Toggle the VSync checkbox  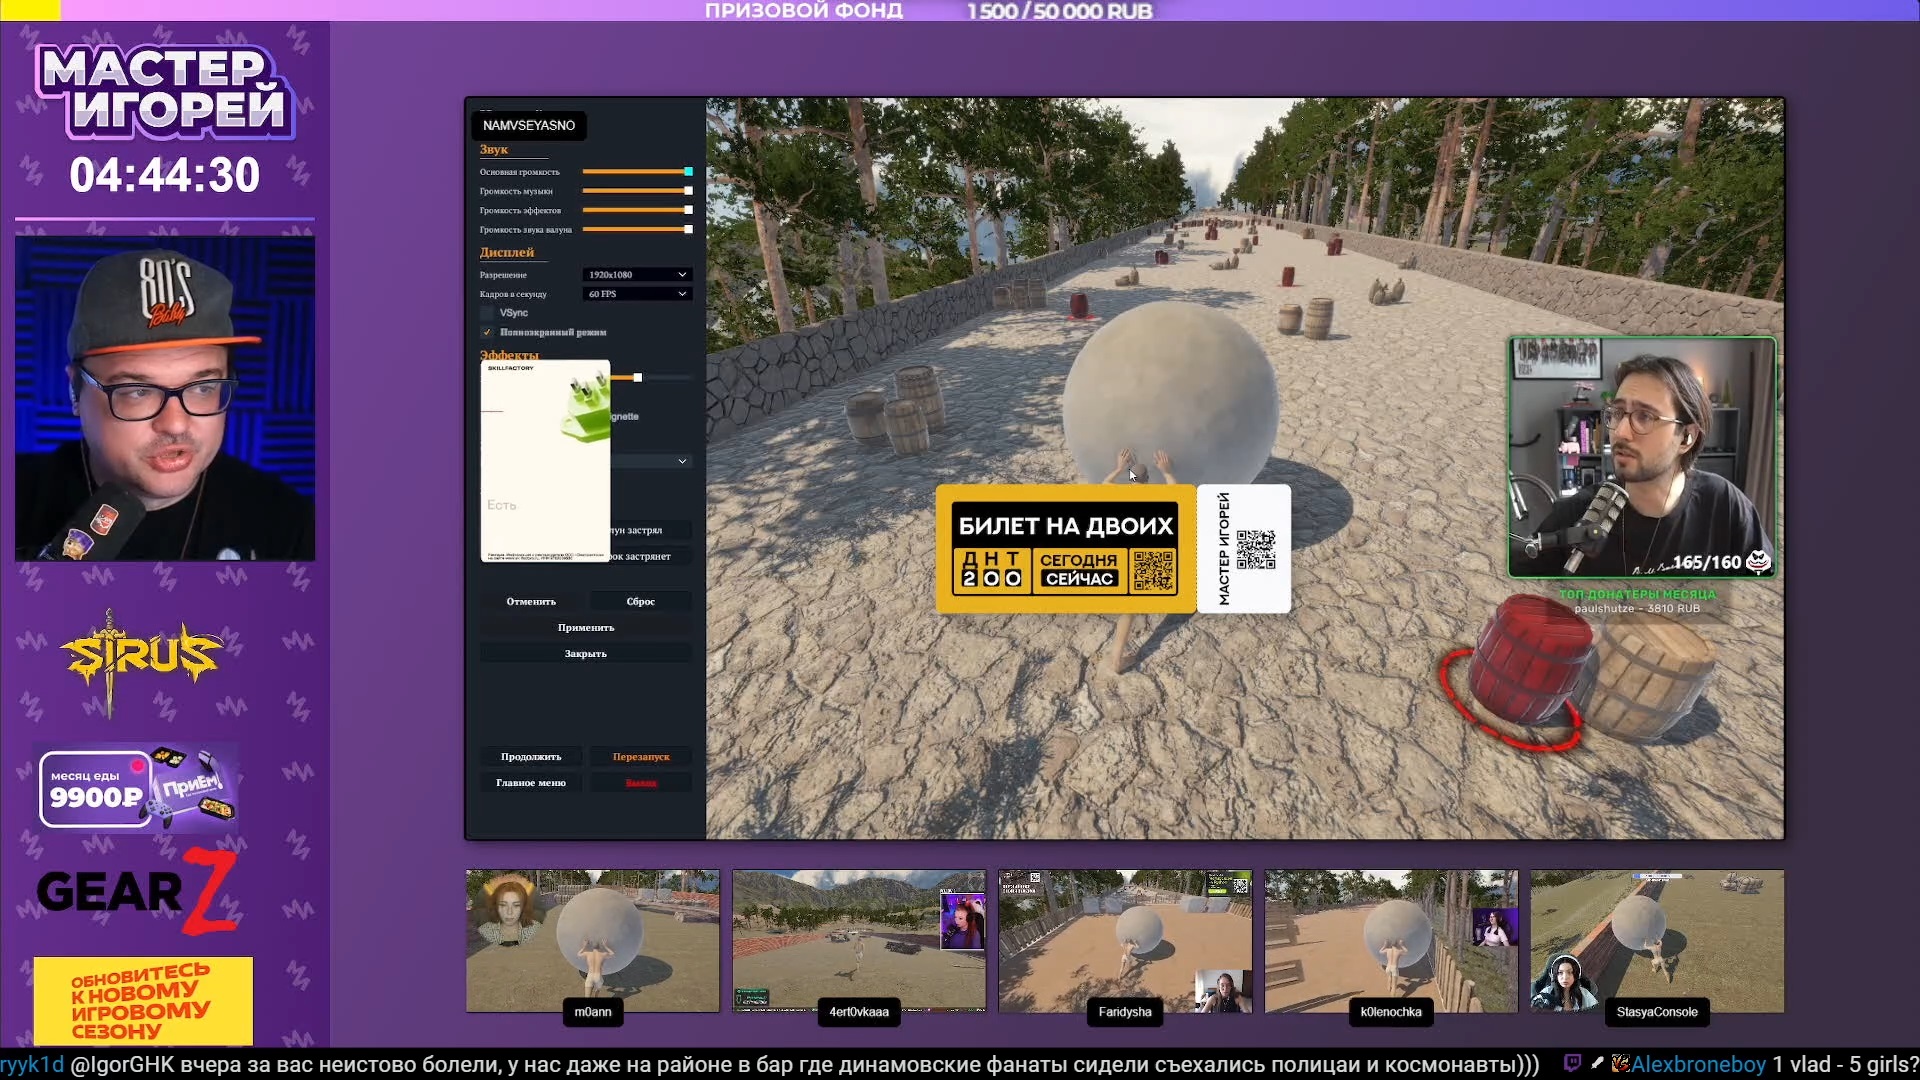point(487,313)
